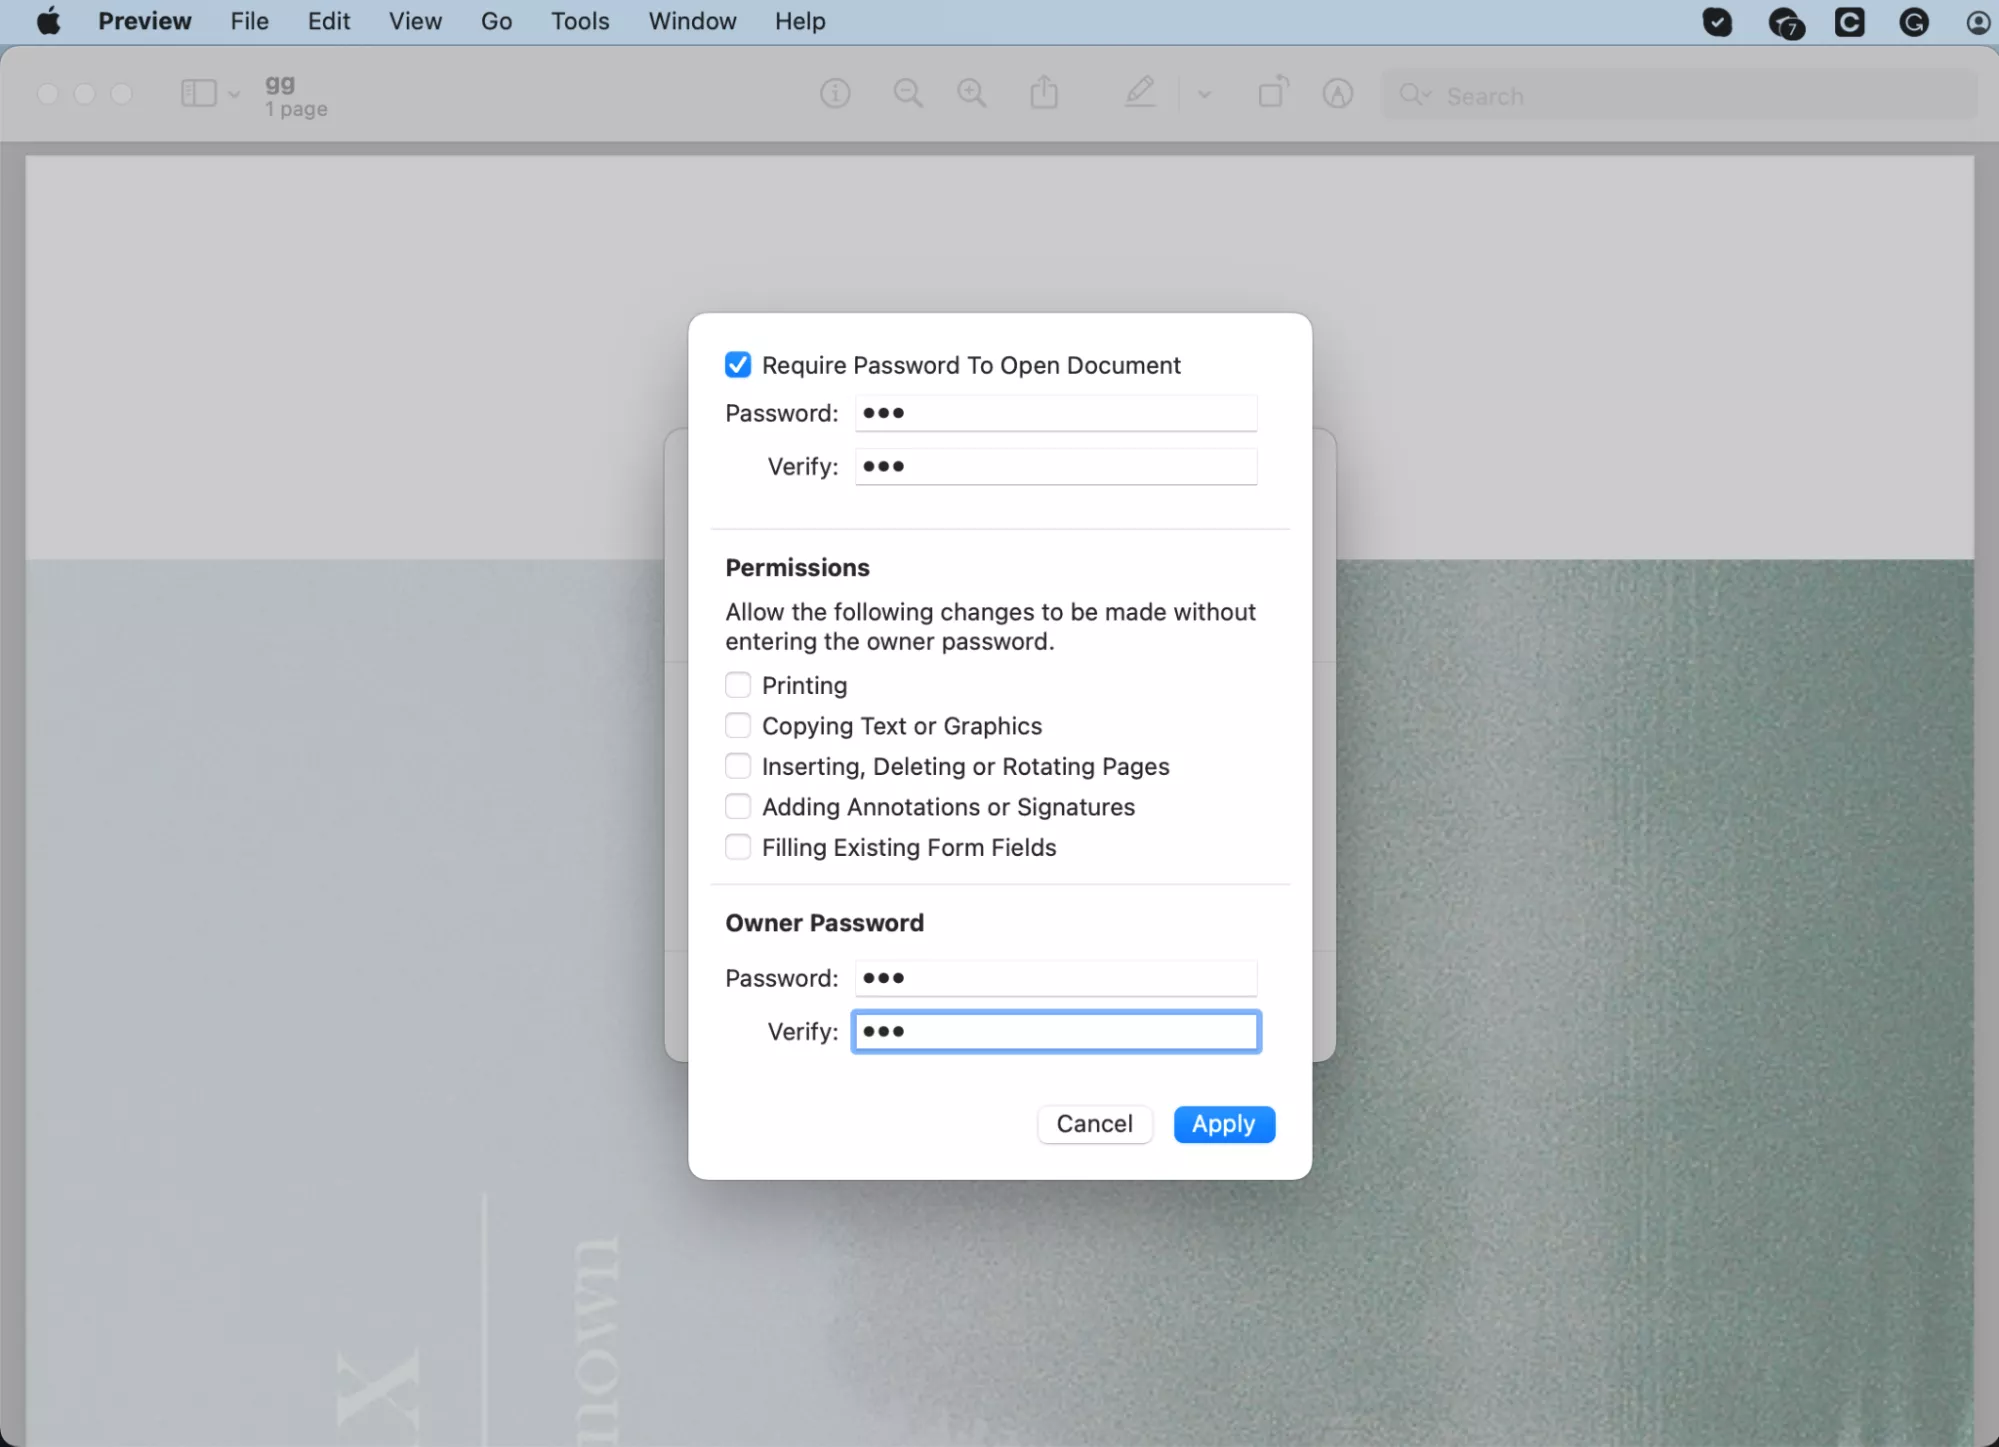This screenshot has height=1447, width=1999.
Task: Open the sidebar view options chevron
Action: pyautogui.click(x=234, y=94)
